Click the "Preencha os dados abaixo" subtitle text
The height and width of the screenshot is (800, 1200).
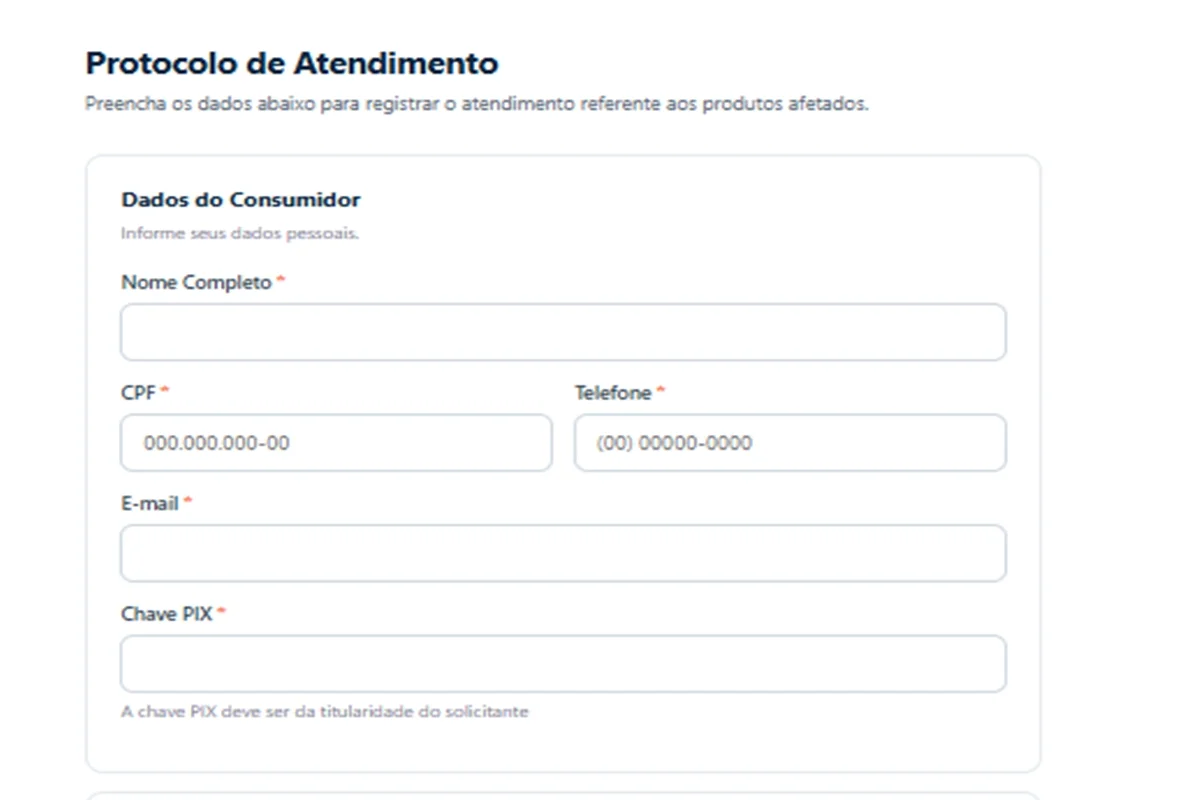[477, 104]
